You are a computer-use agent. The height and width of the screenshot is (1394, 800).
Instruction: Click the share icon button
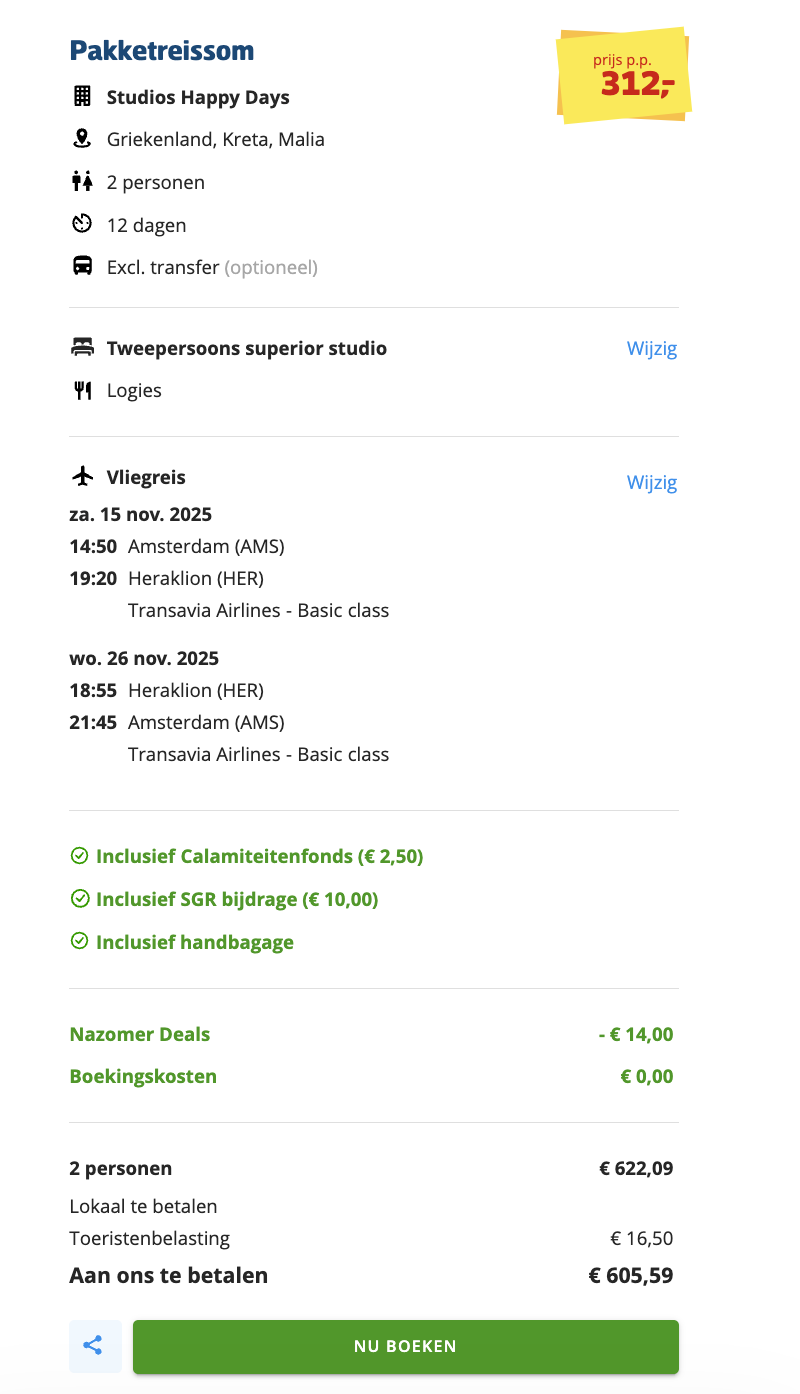click(94, 1346)
